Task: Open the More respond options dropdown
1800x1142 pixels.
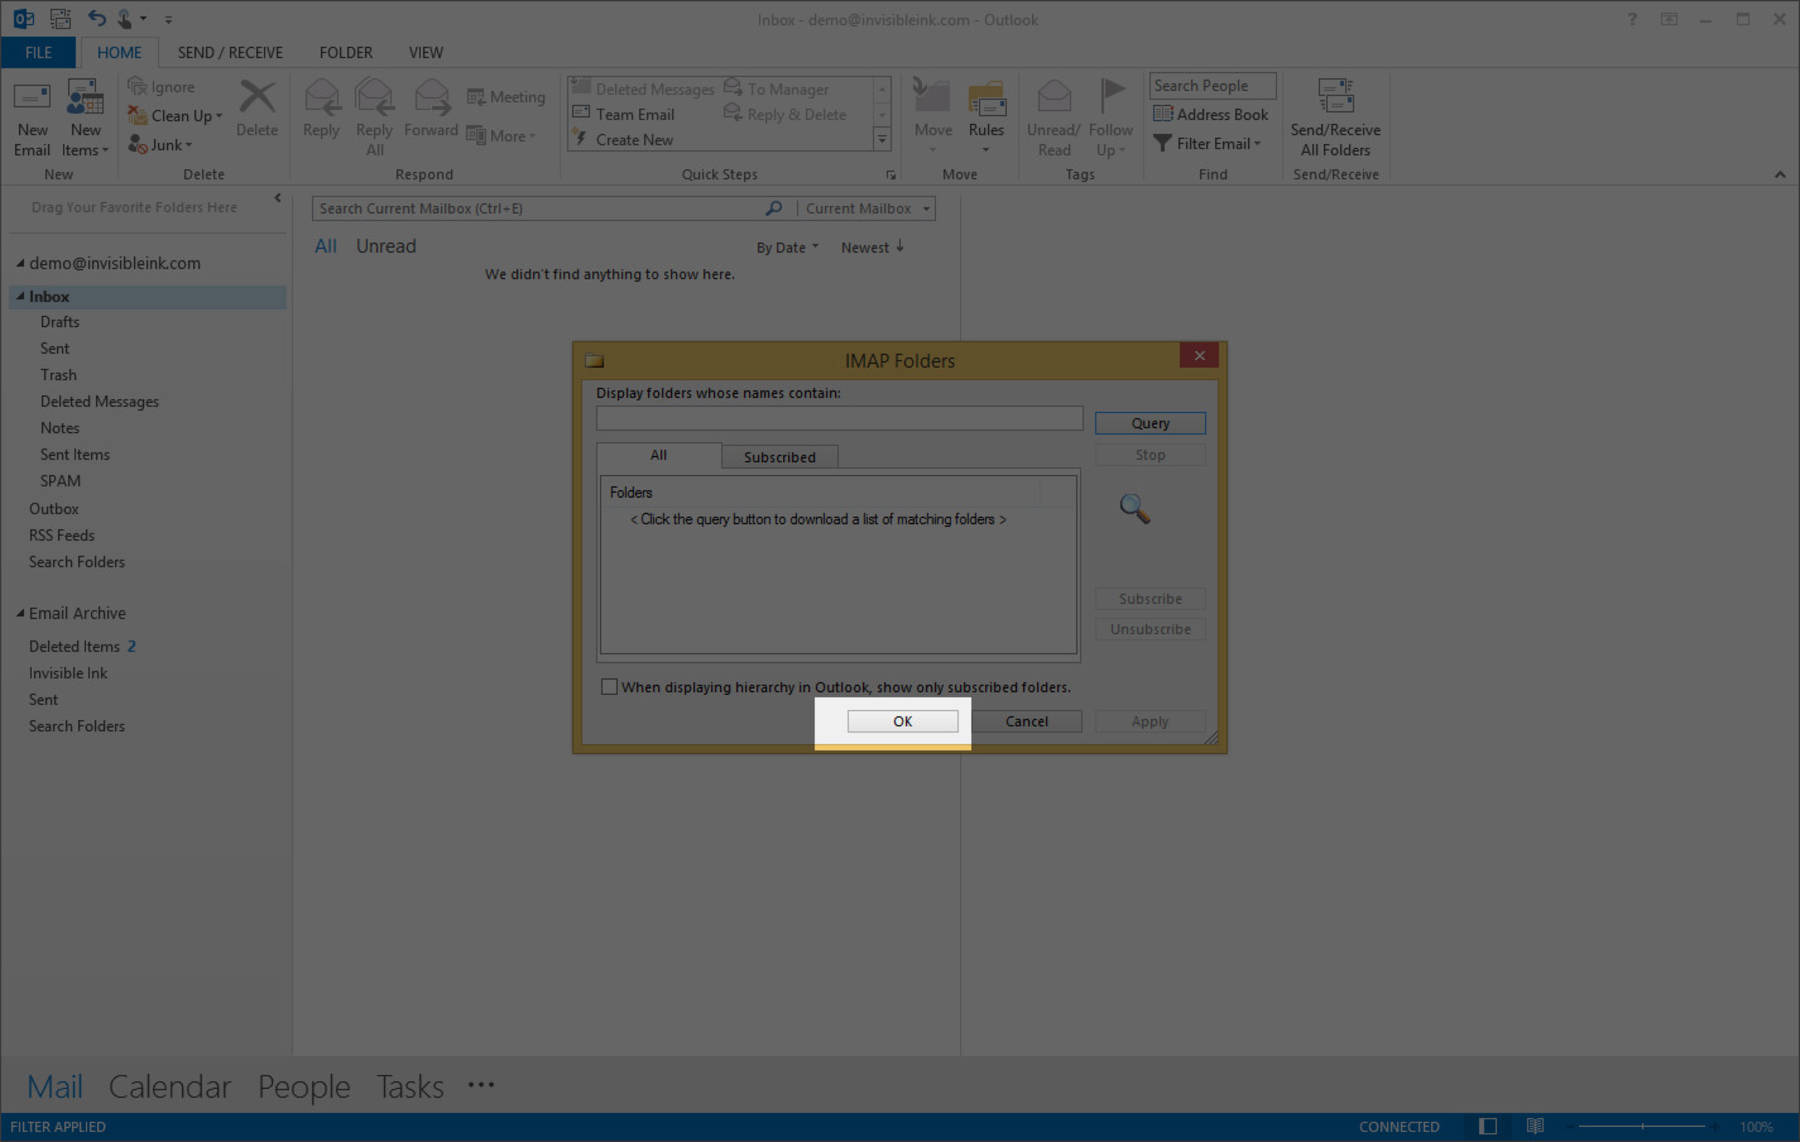Action: [501, 136]
